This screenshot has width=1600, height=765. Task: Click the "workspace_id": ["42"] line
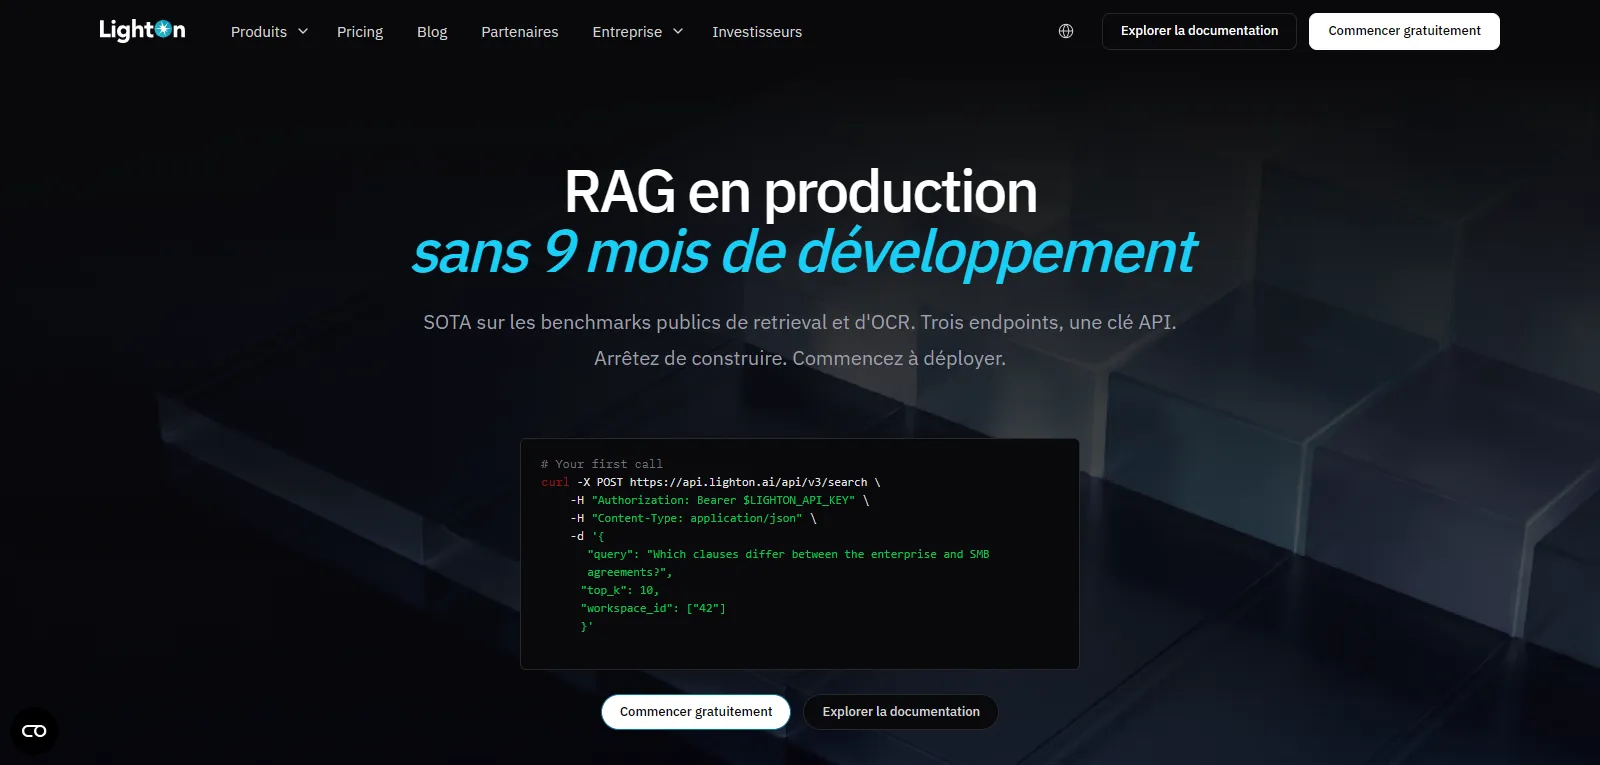pyautogui.click(x=653, y=608)
